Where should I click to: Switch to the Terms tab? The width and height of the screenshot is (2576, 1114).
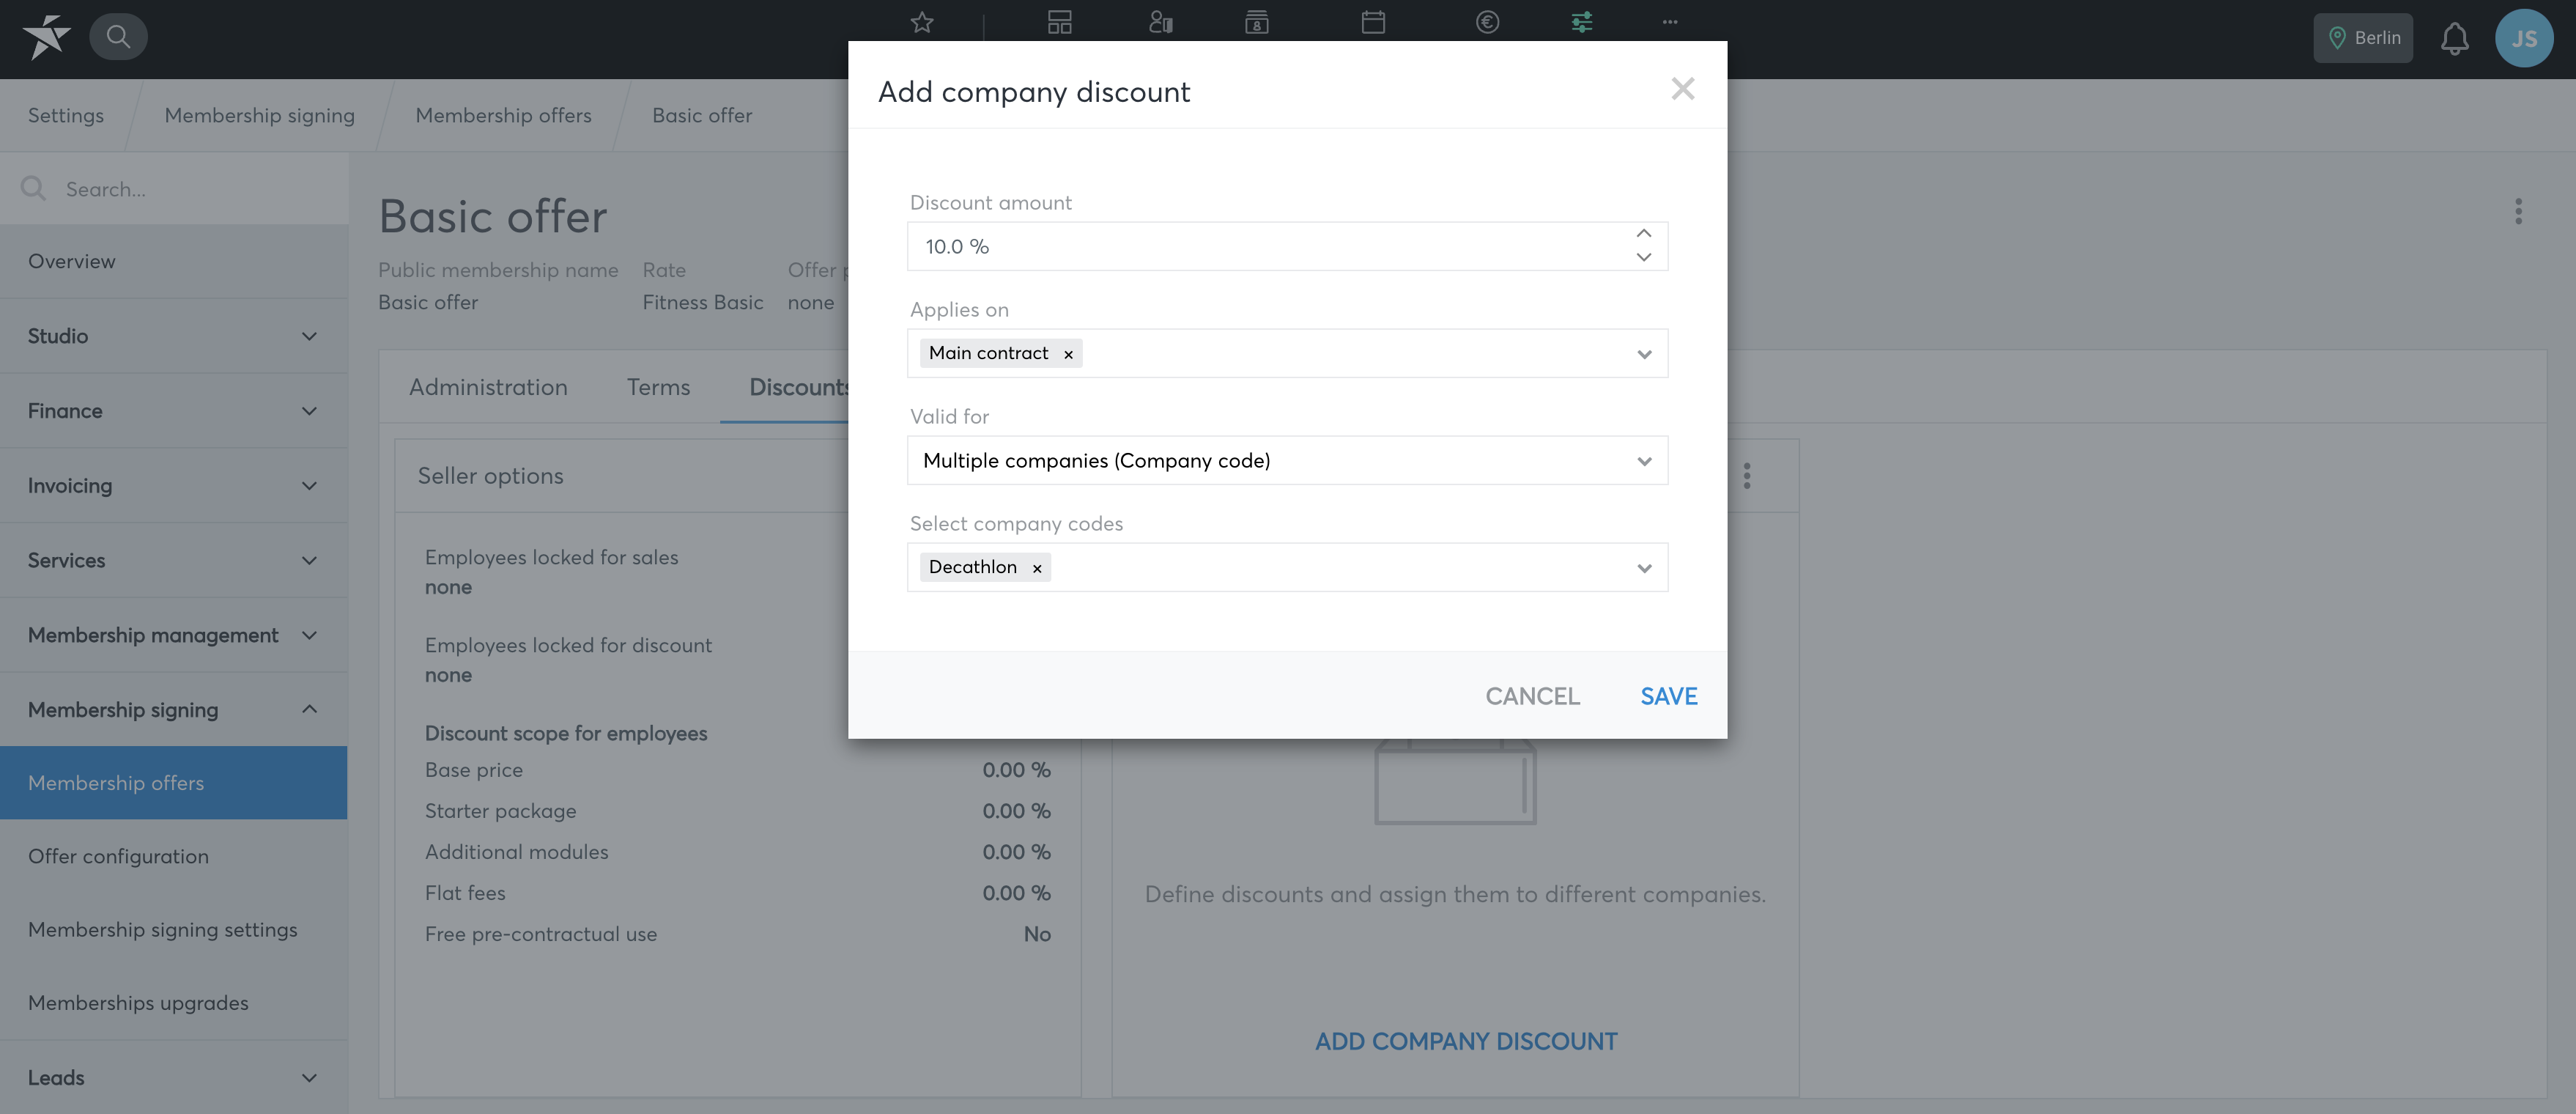(x=658, y=387)
